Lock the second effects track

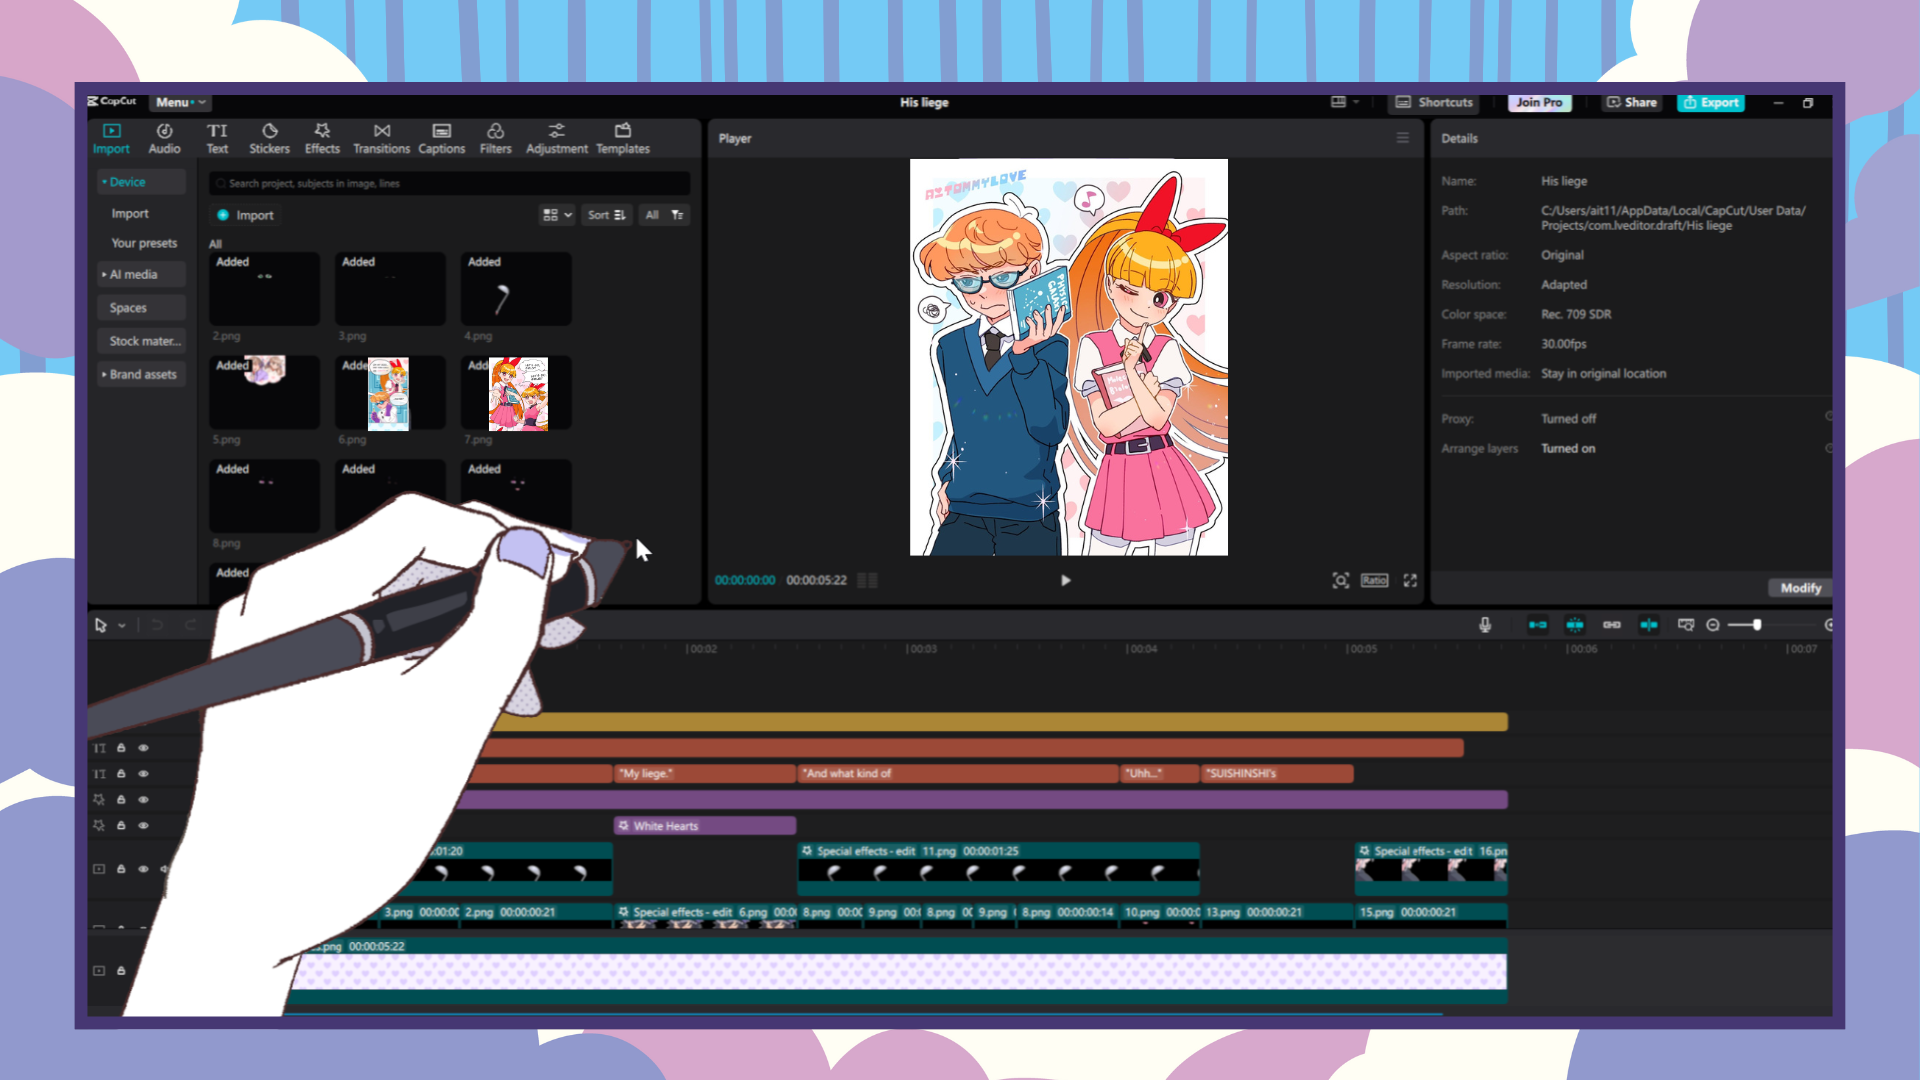(x=121, y=826)
